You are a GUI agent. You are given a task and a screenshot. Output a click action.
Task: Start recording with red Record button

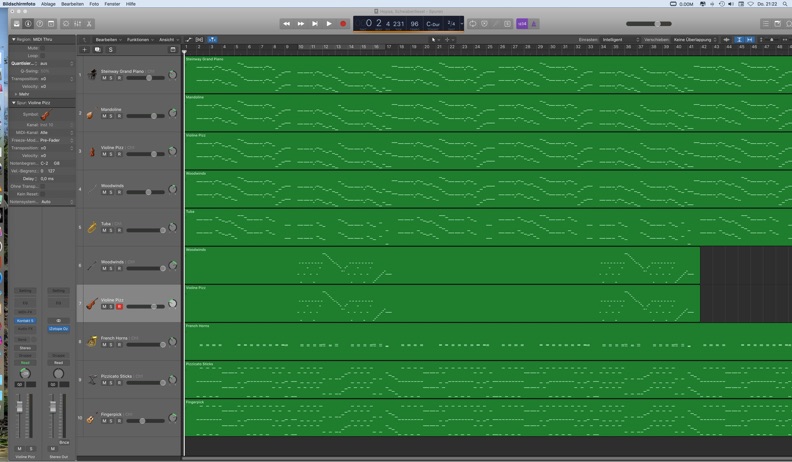tap(343, 24)
